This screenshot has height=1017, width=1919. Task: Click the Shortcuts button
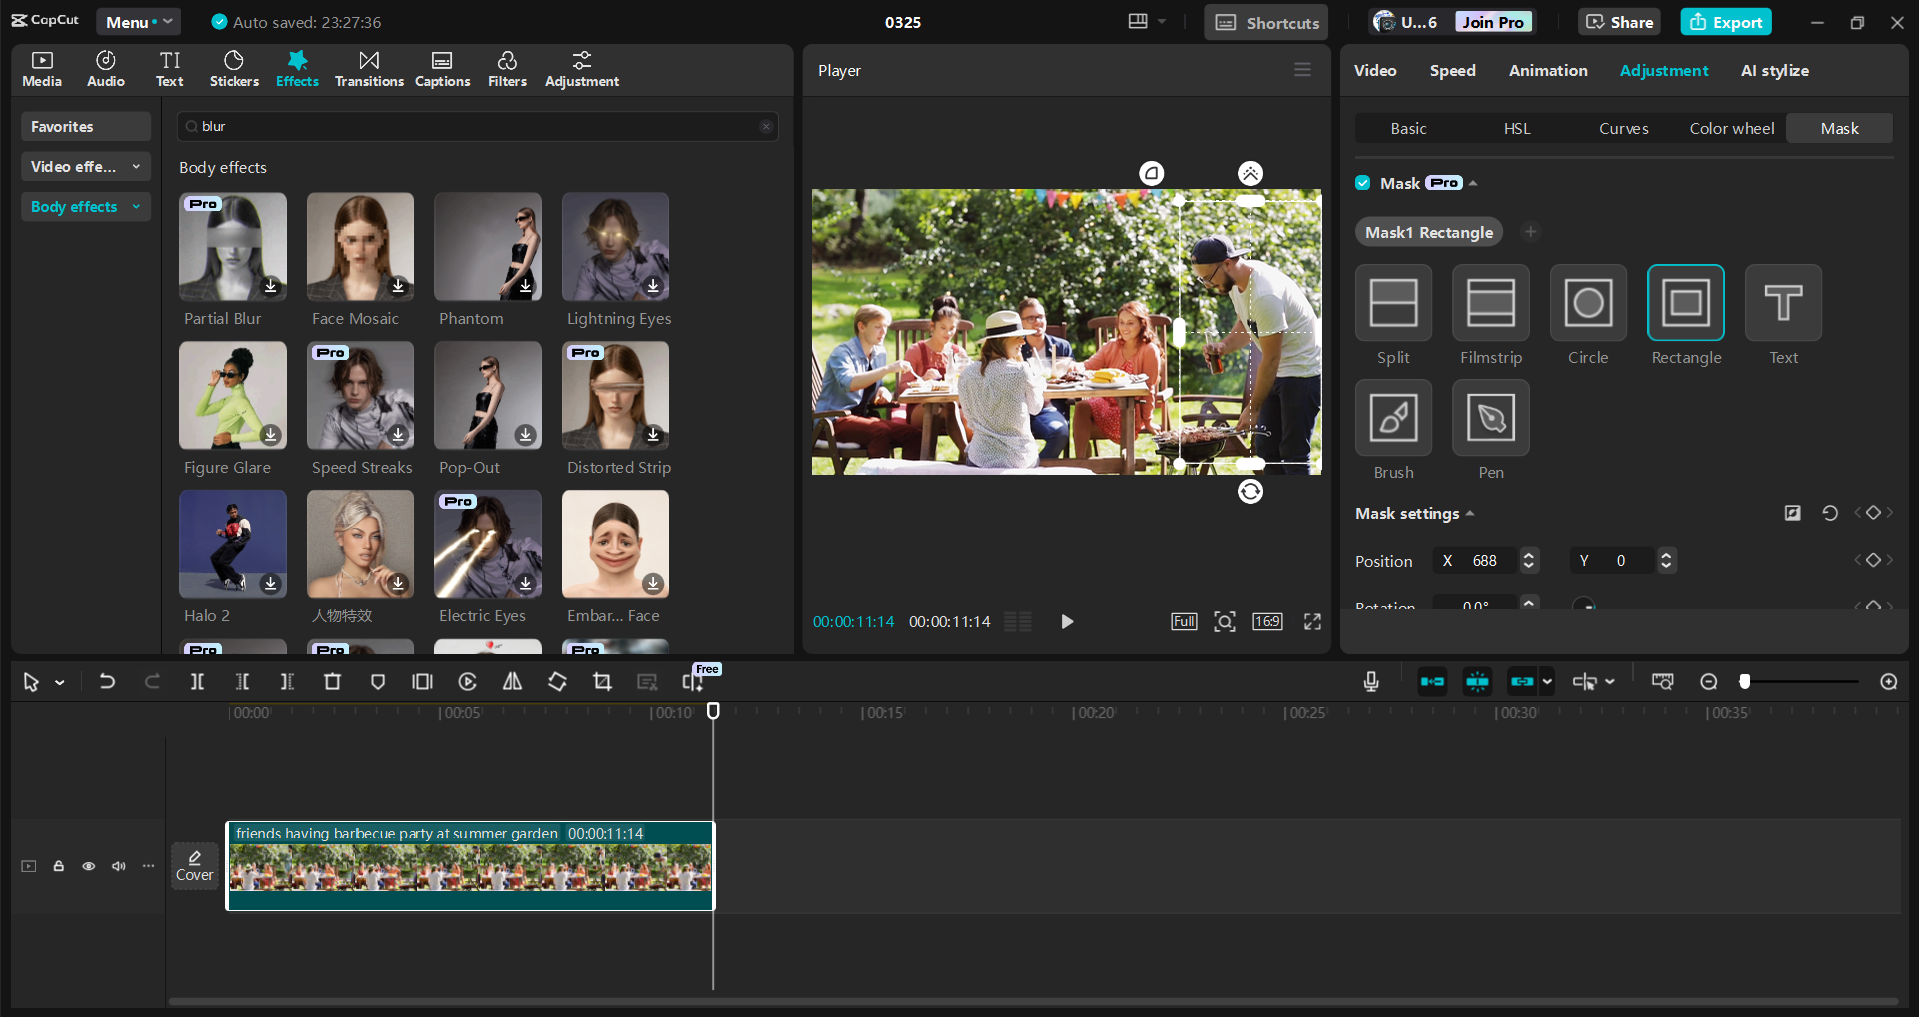pos(1264,21)
